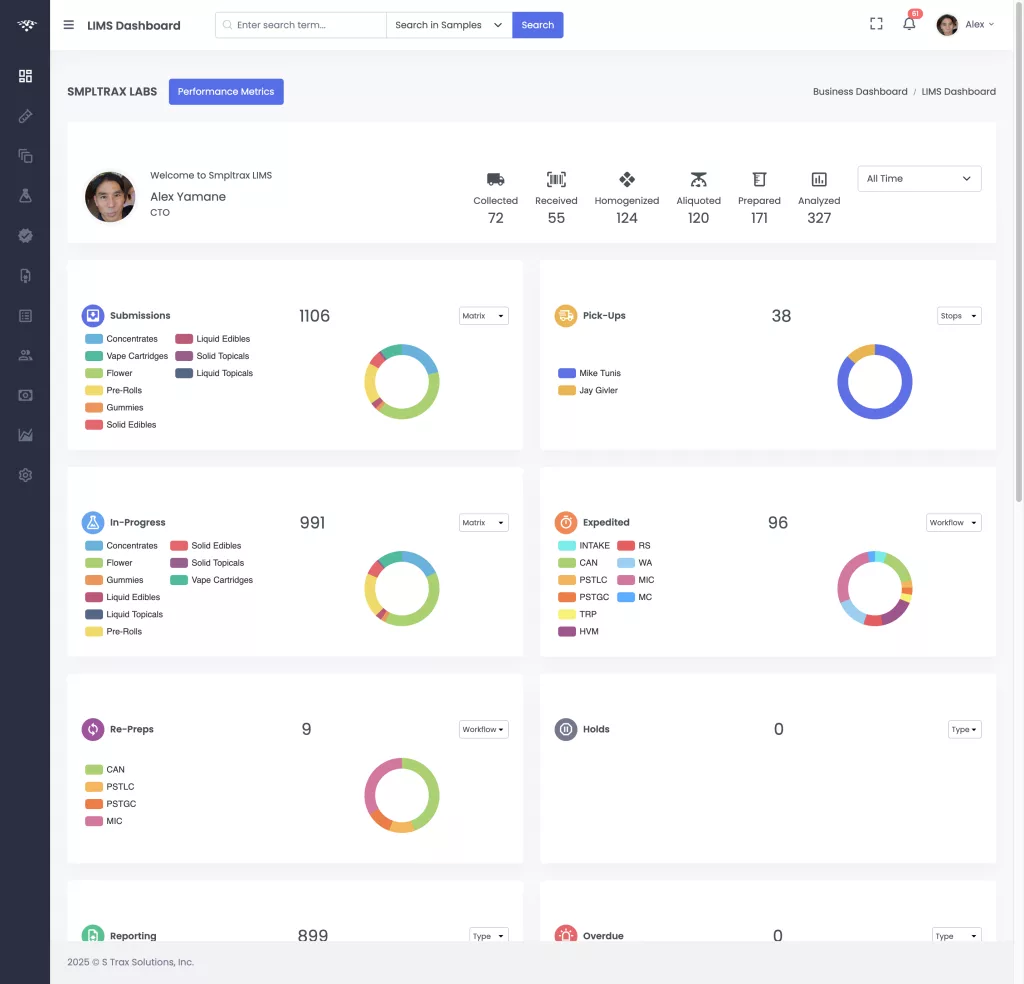This screenshot has height=984, width=1024.
Task: Click the lab flask icon in sidebar
Action: pos(25,196)
